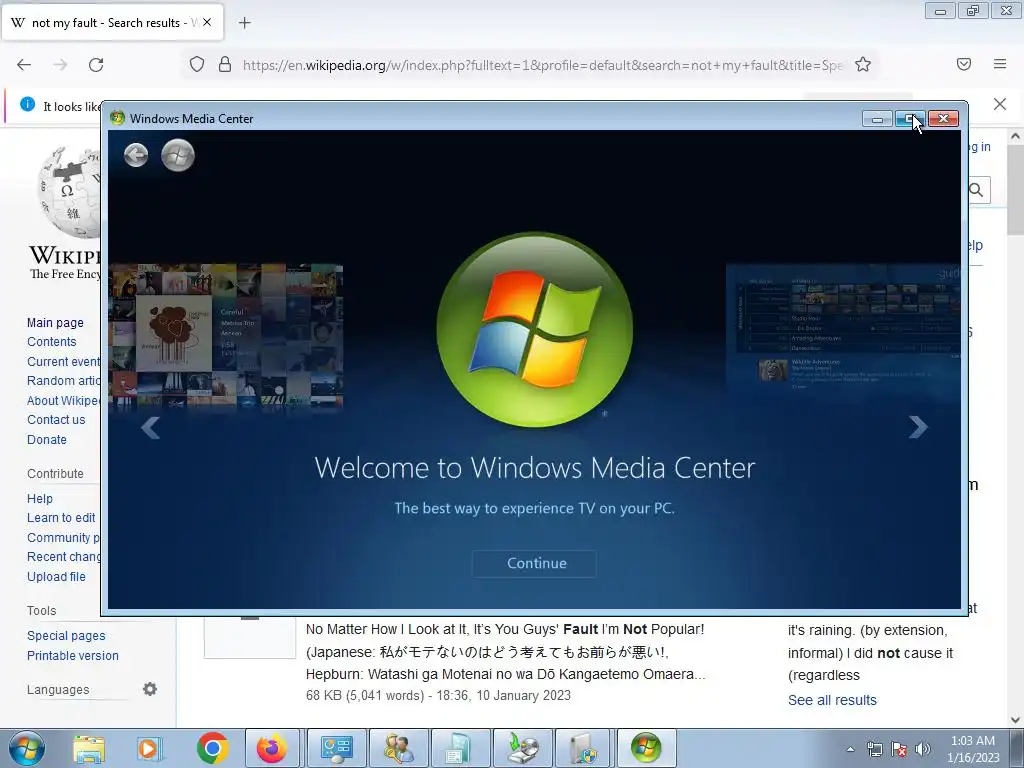Open the TV guide preview thumbnail
The image size is (1024, 768).
pyautogui.click(x=843, y=330)
